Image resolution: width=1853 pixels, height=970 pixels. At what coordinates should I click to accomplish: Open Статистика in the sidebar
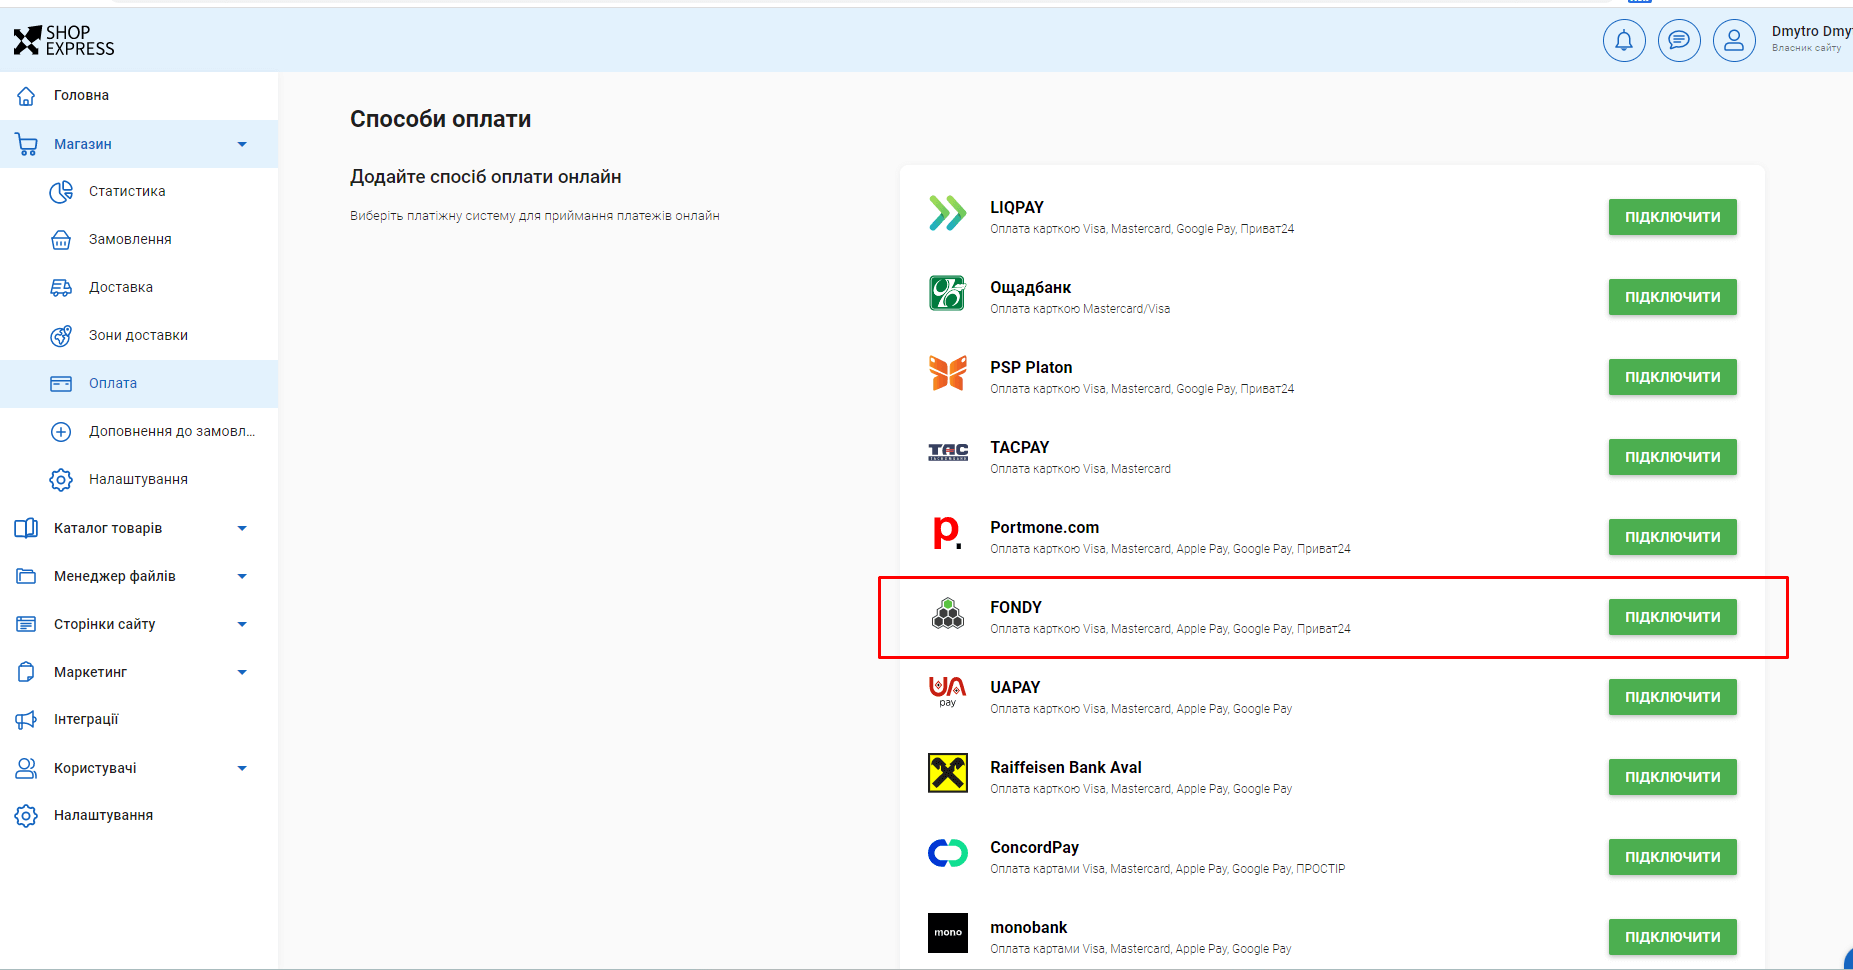(139, 191)
